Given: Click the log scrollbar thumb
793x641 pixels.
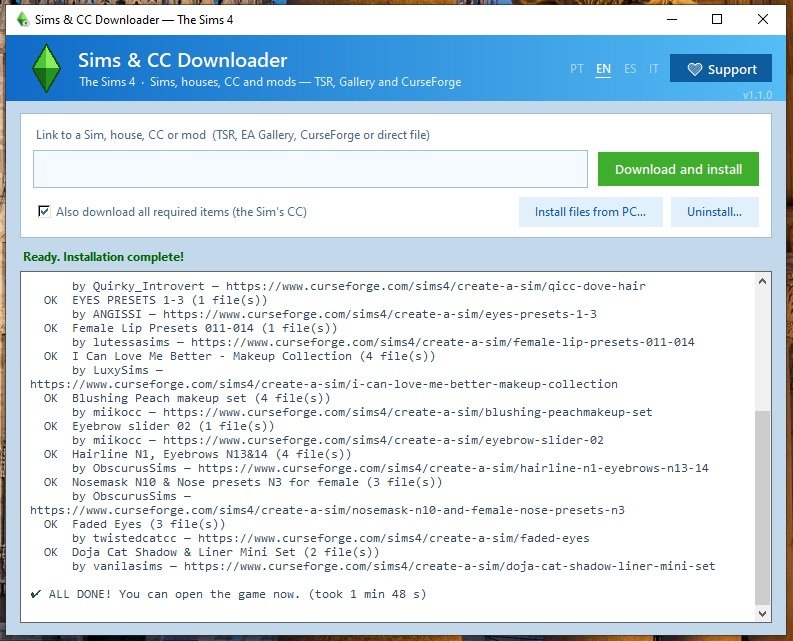Looking at the screenshot, I should pyautogui.click(x=763, y=507).
